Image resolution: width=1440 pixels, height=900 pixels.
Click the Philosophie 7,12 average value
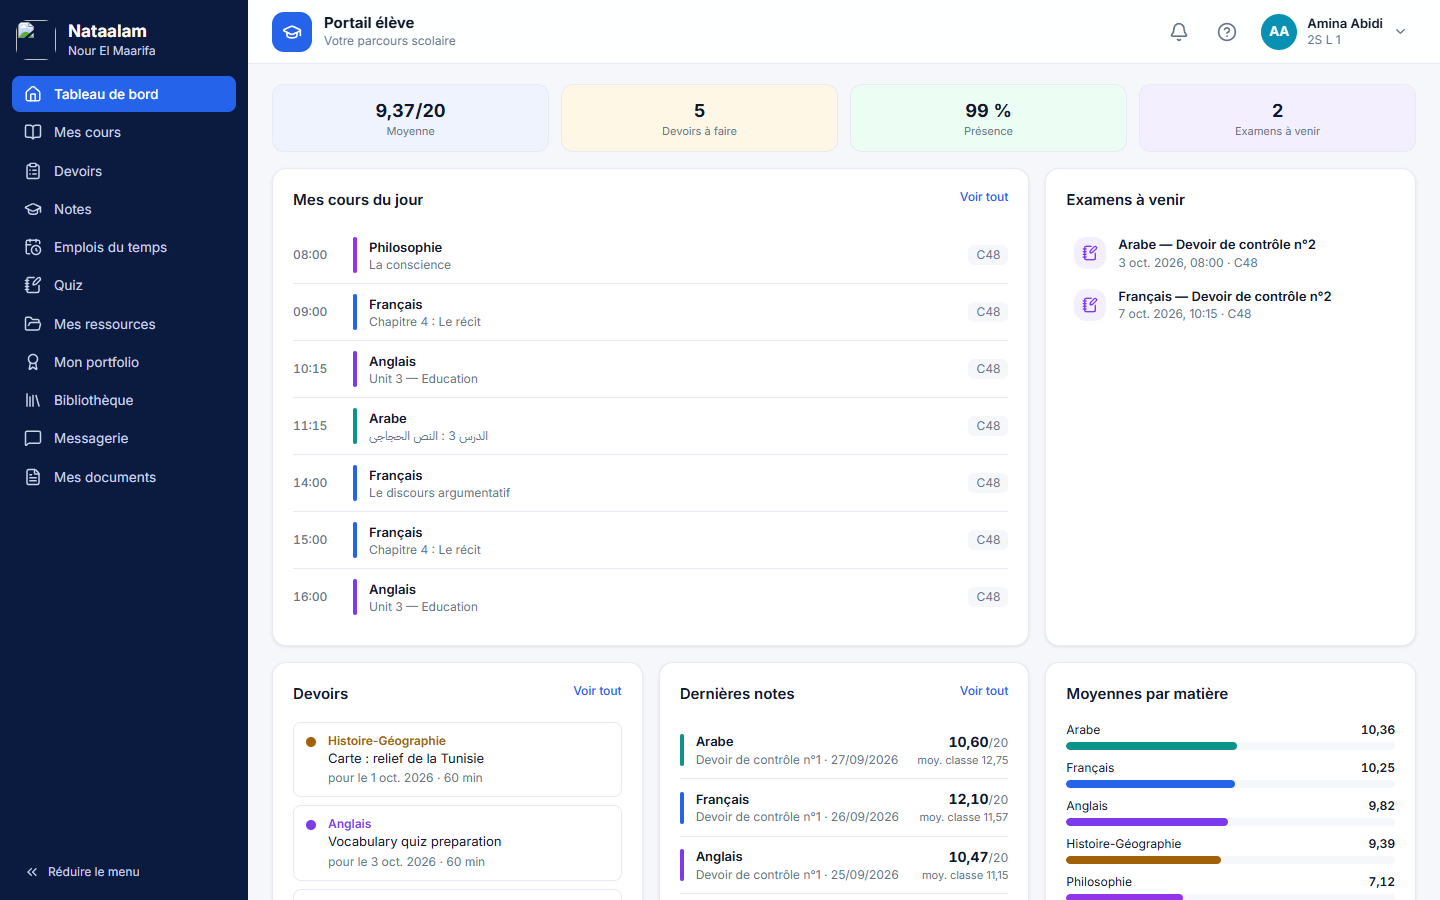[x=1381, y=882]
